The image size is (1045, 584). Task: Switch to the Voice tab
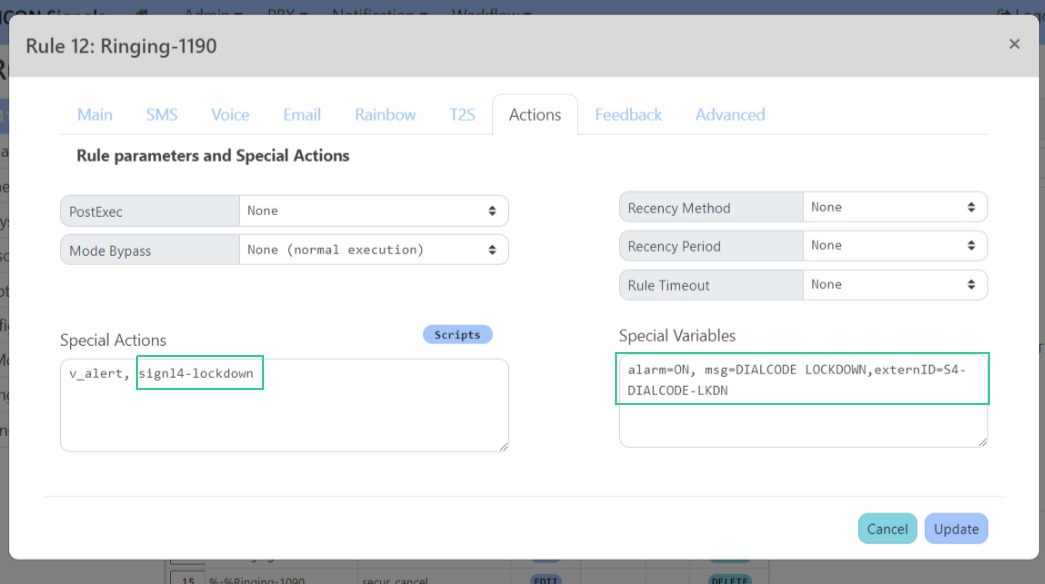229,114
